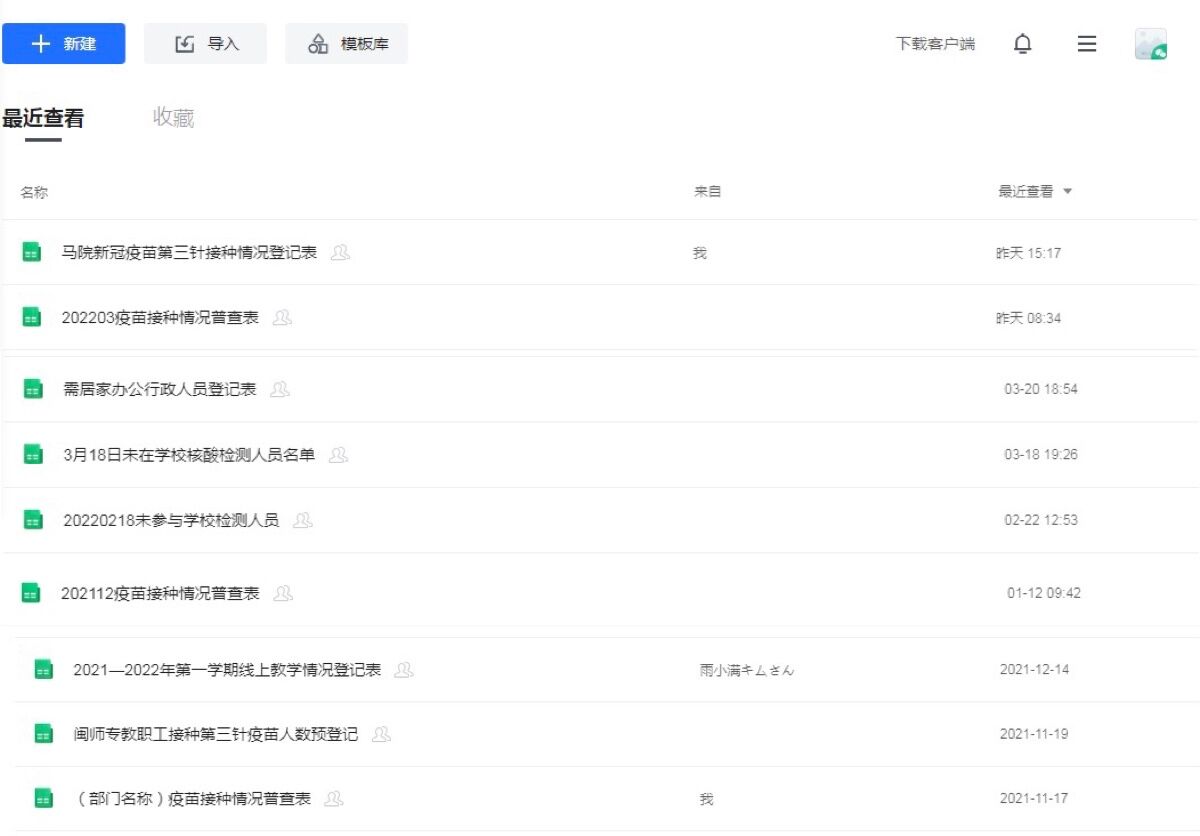Viewport: 1200px width, 836px height.
Task: Open the （部门名称）疫苗接种情况普查表 file
Action: coord(194,799)
